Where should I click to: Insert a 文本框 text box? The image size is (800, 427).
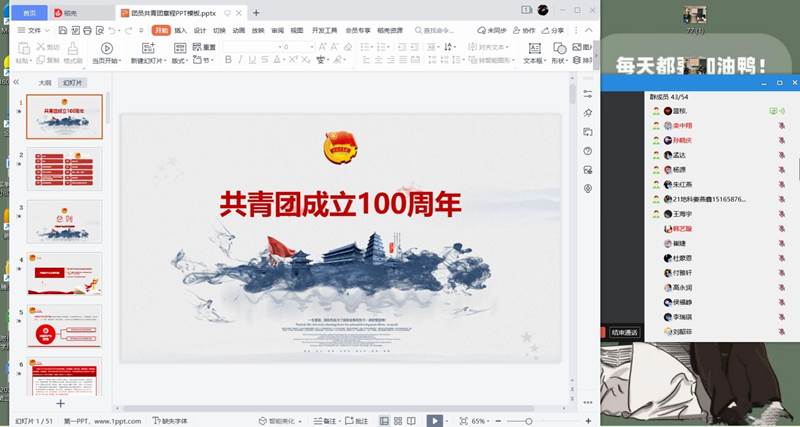coord(534,48)
